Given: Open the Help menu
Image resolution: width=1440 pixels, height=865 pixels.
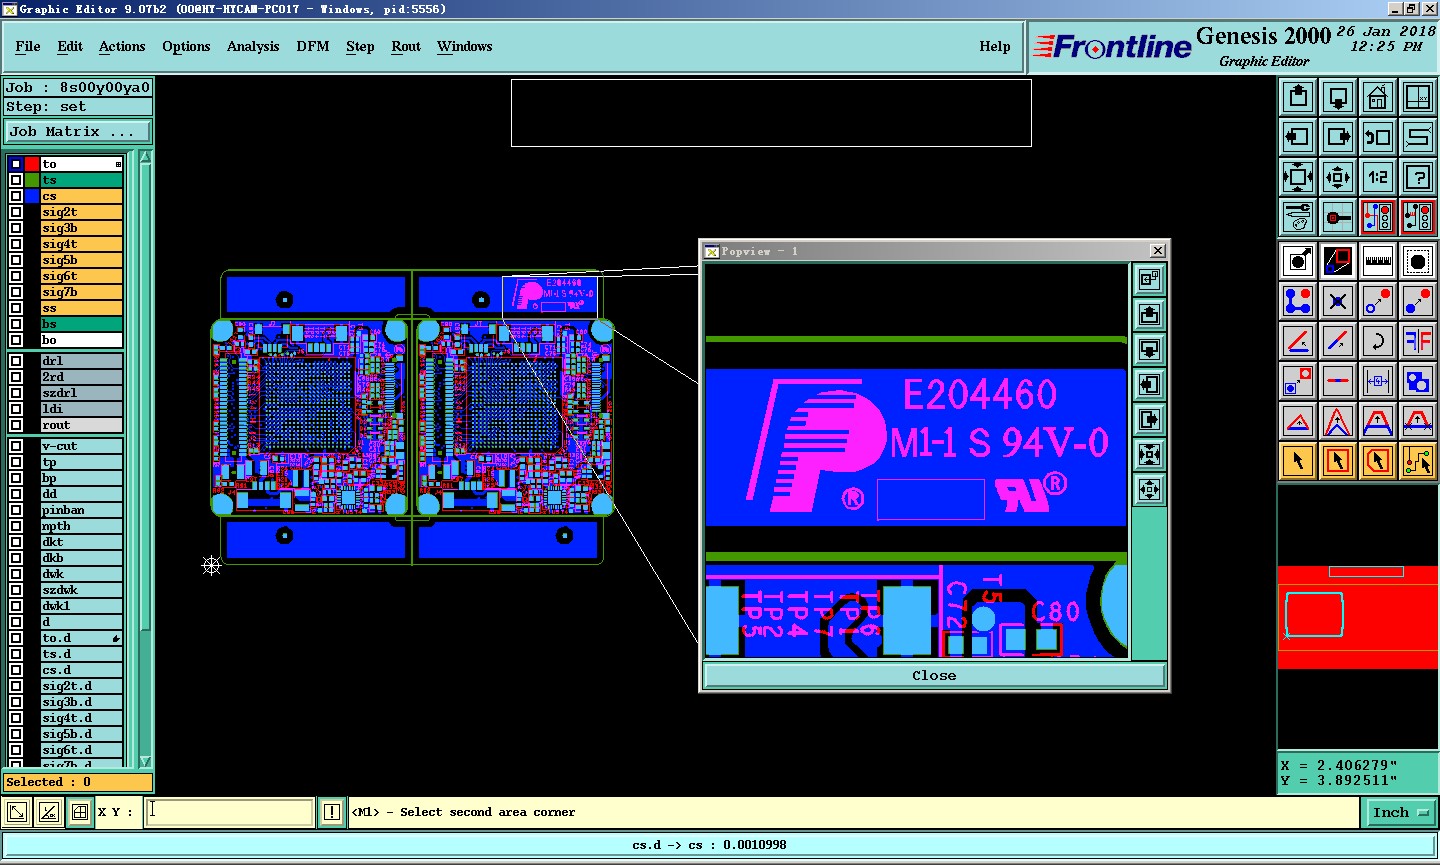Looking at the screenshot, I should coord(995,46).
